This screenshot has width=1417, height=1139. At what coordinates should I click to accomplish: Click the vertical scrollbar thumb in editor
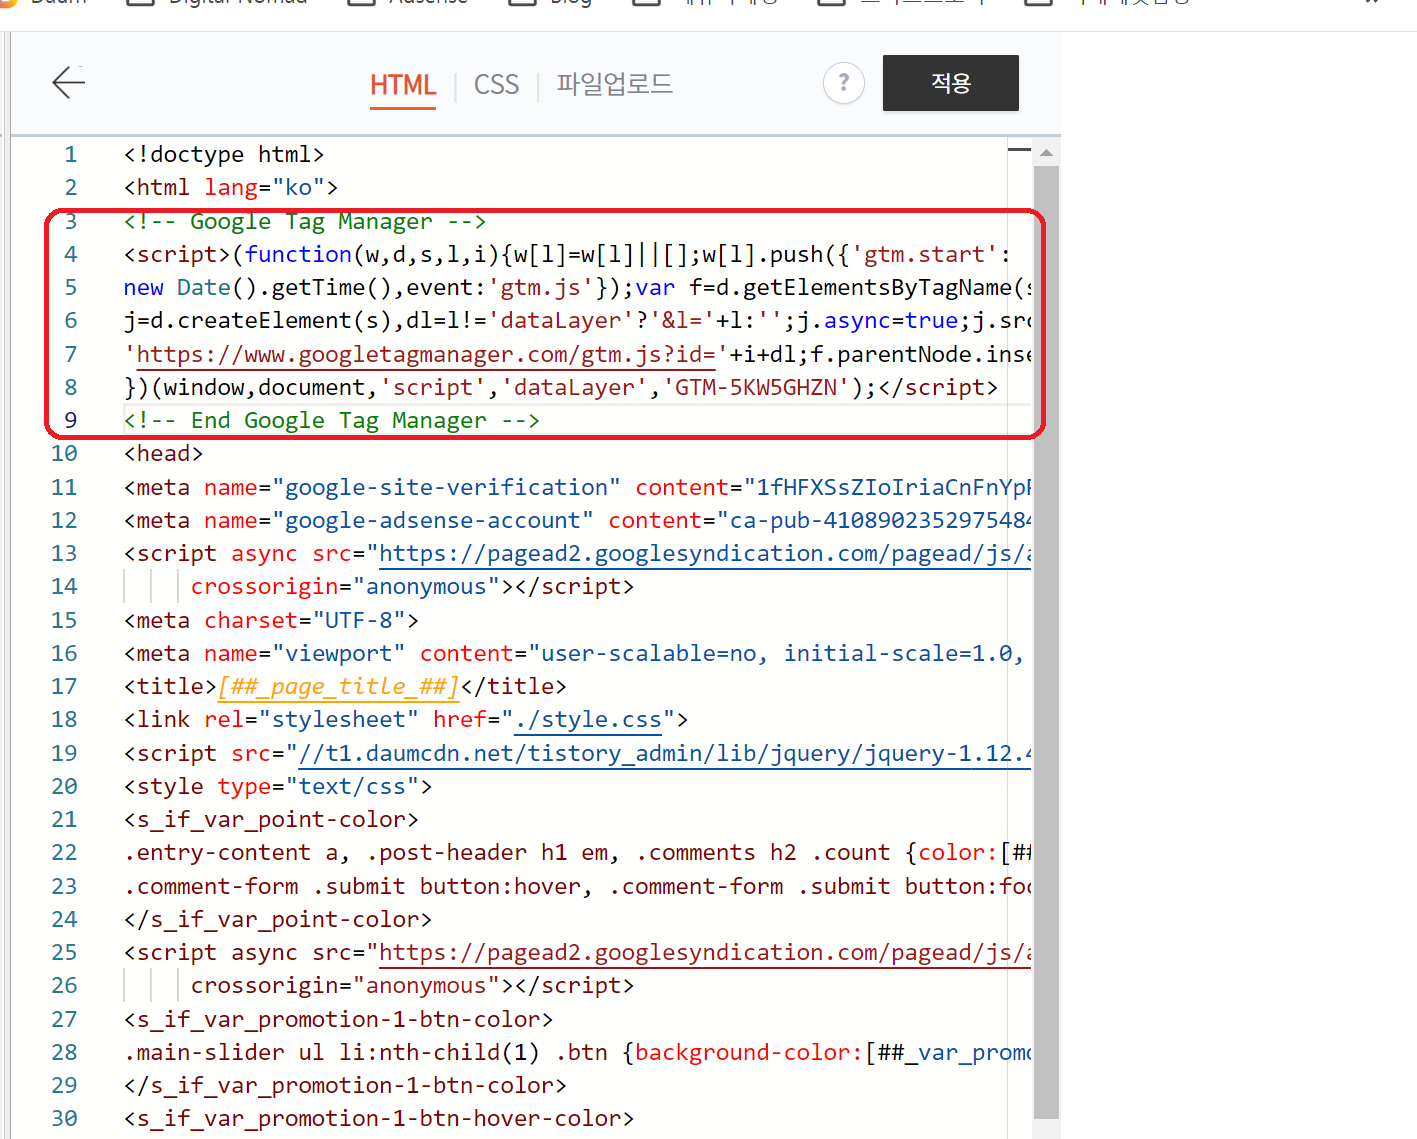coord(1046,642)
